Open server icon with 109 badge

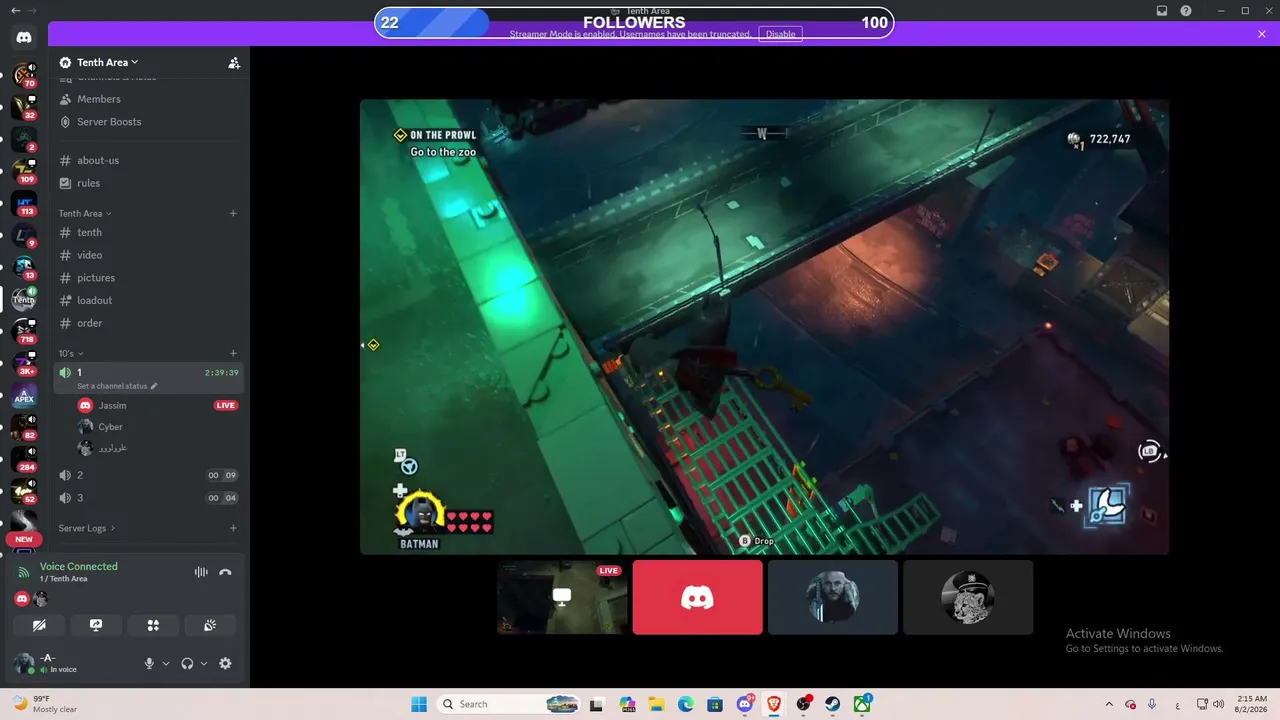[x=24, y=172]
